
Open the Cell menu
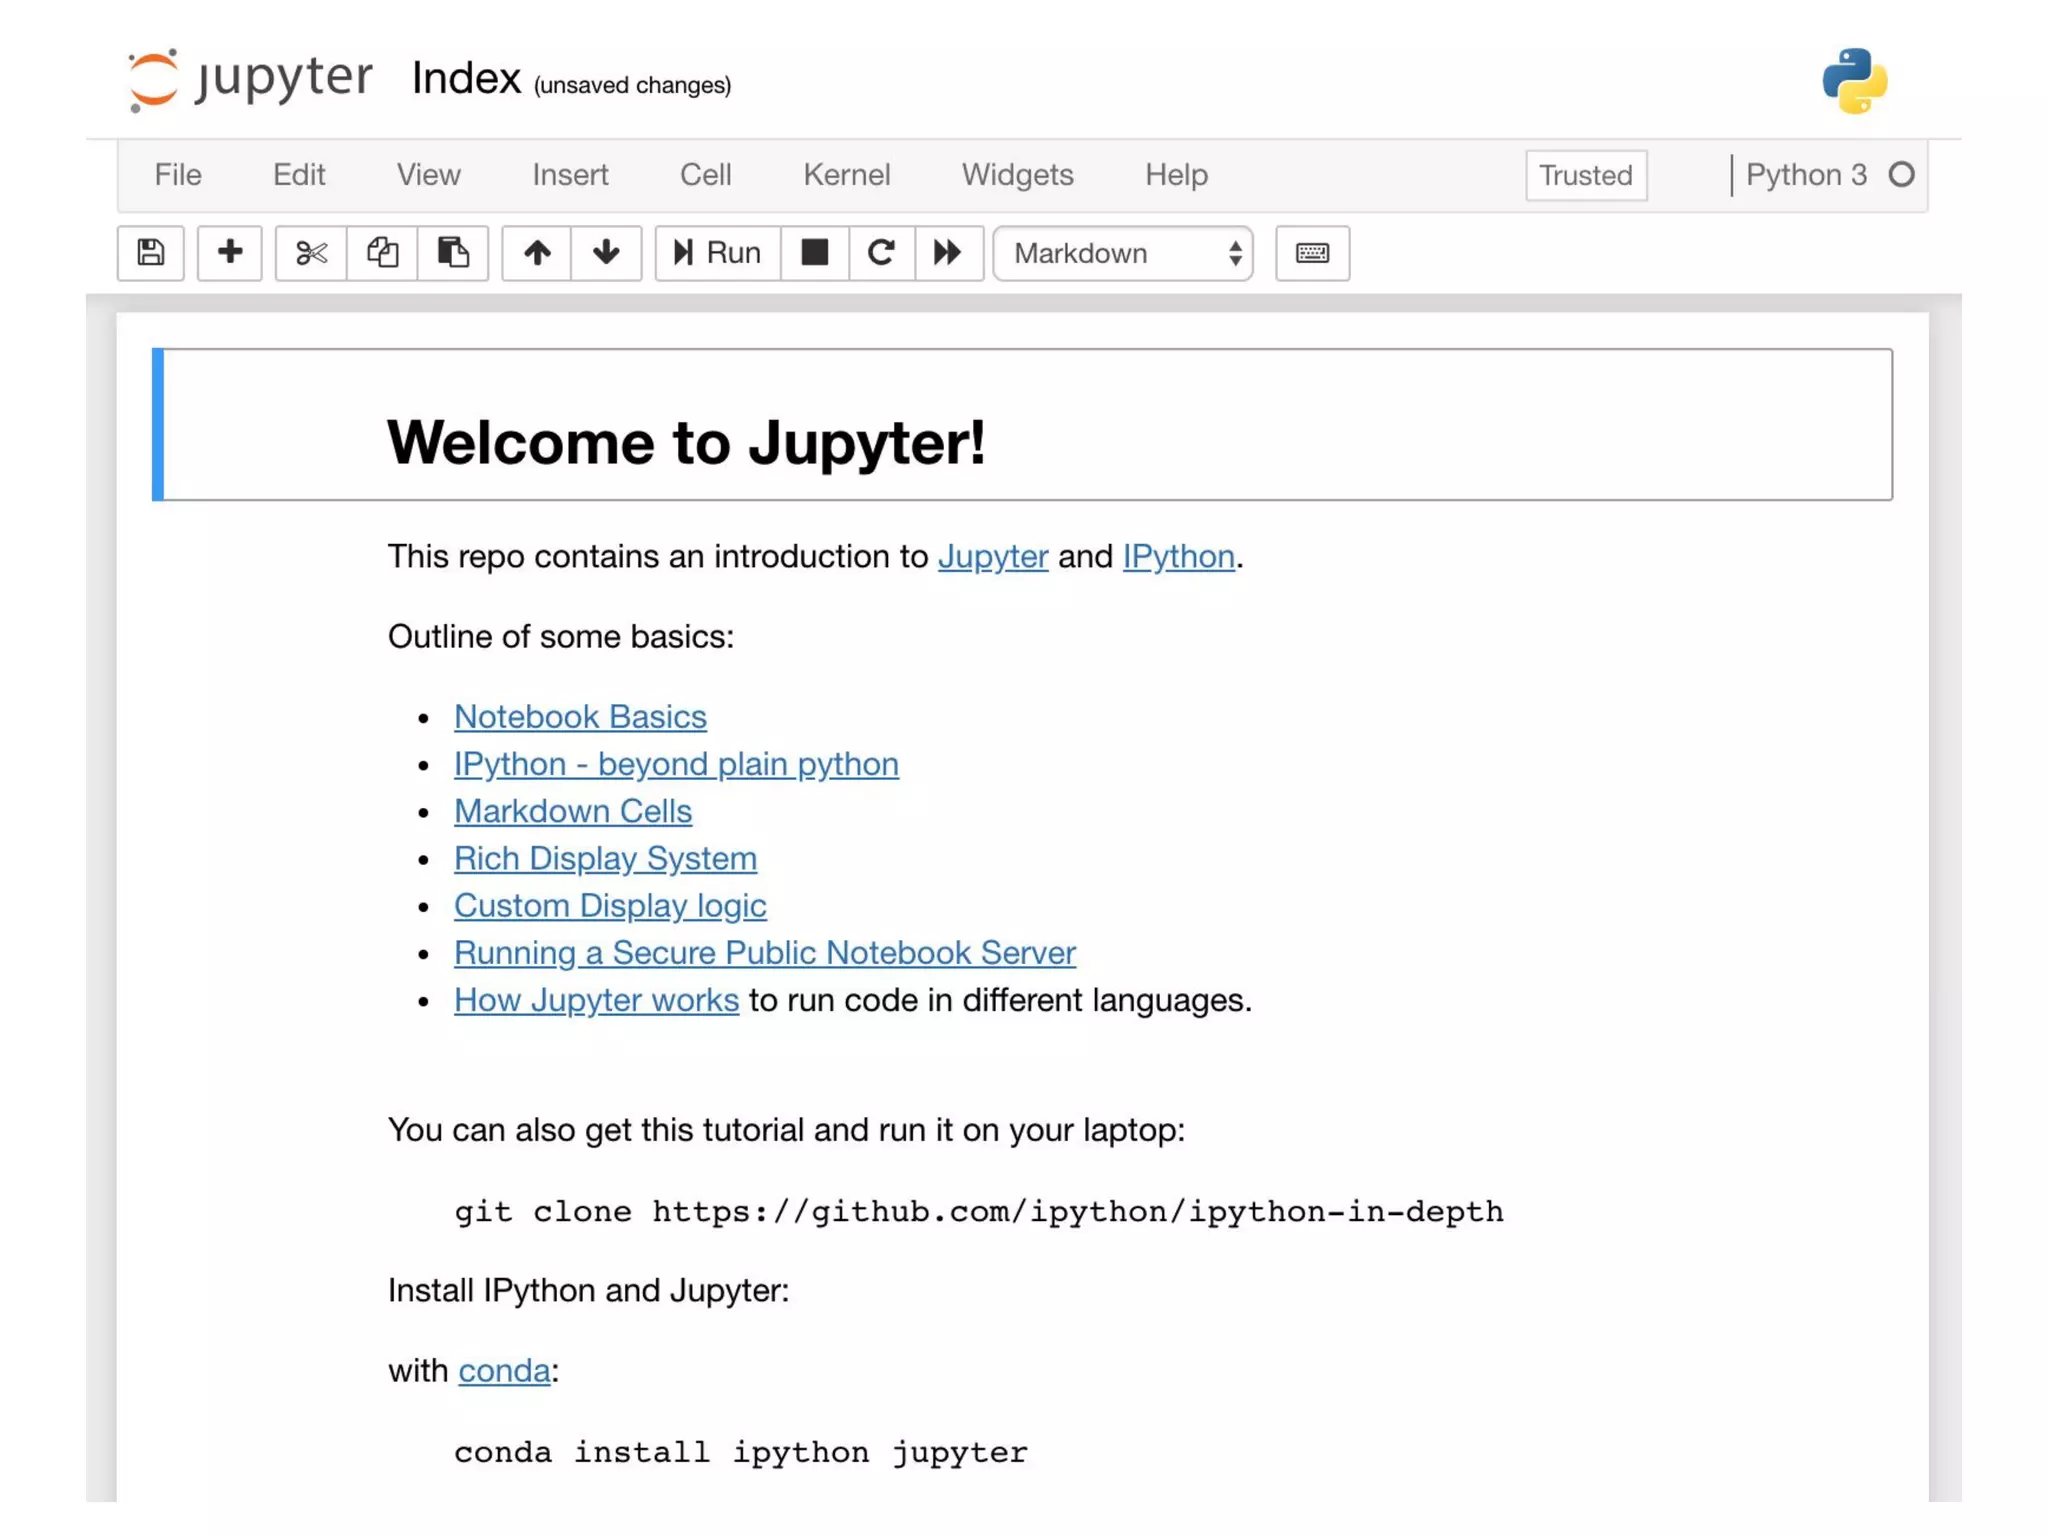(706, 175)
